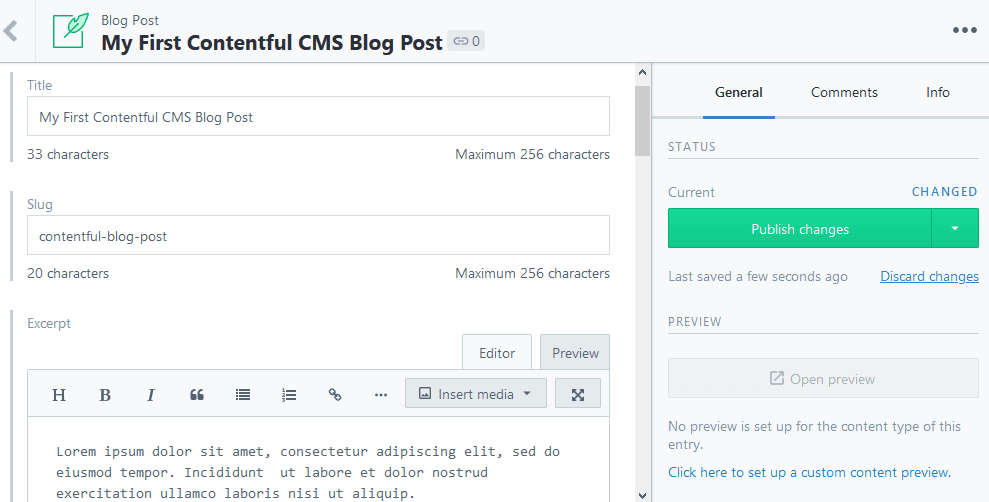989x502 pixels.
Task: Open the three-dots entry actions menu
Action: point(964,30)
